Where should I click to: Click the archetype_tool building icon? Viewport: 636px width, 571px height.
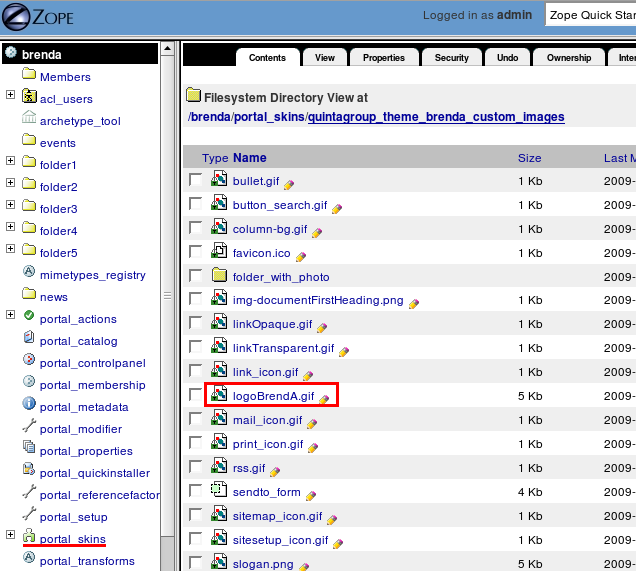click(29, 117)
